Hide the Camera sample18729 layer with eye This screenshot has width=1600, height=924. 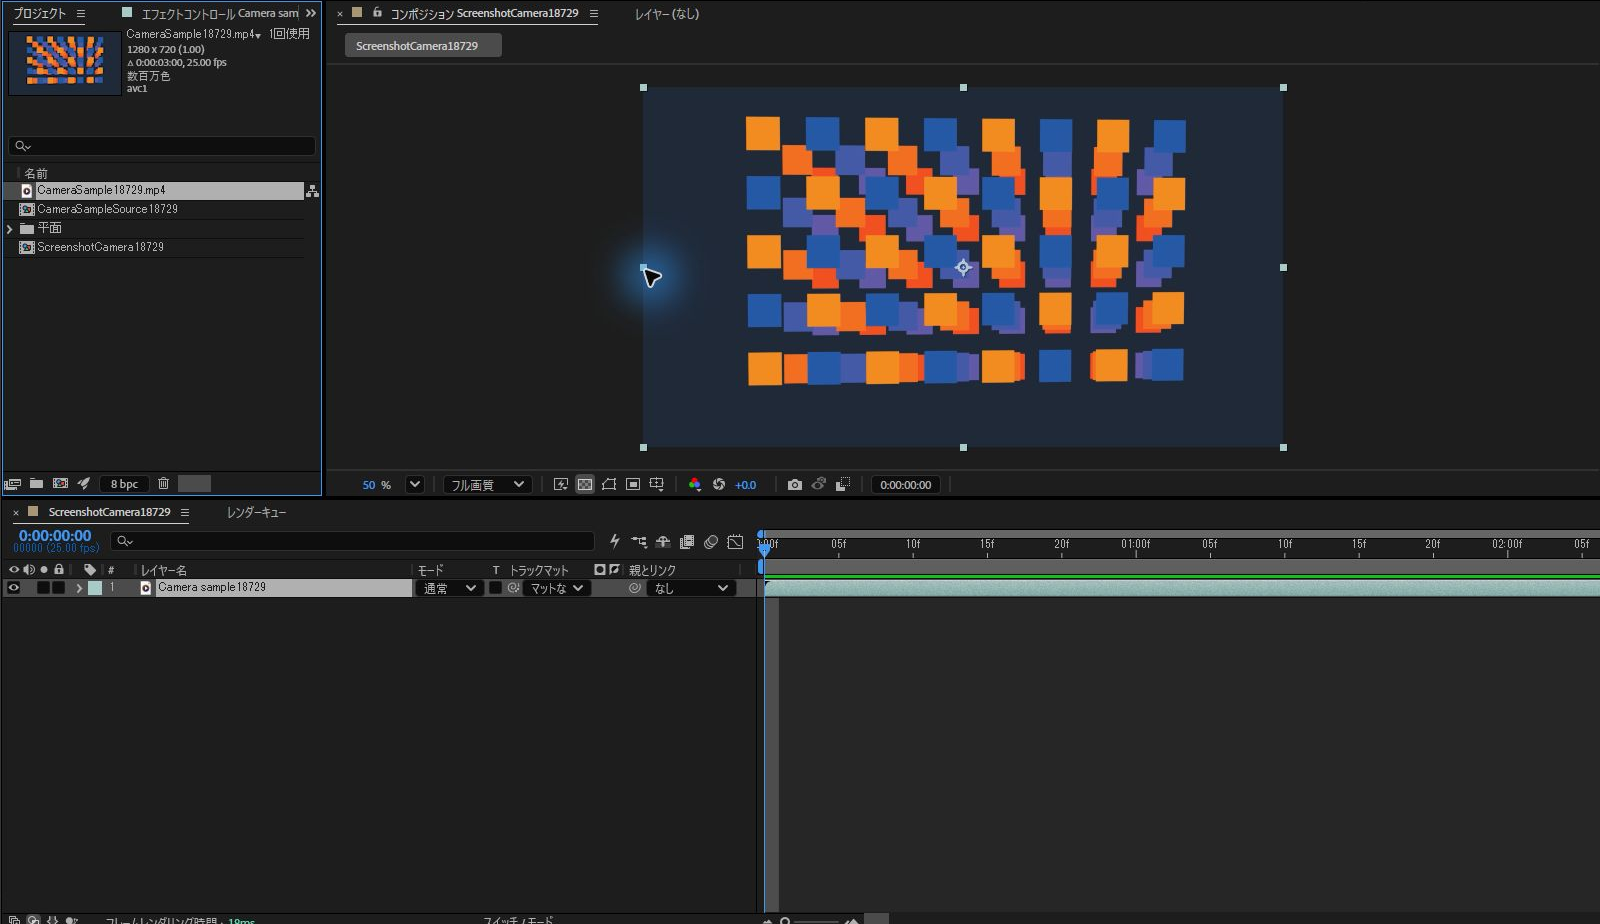tap(13, 588)
